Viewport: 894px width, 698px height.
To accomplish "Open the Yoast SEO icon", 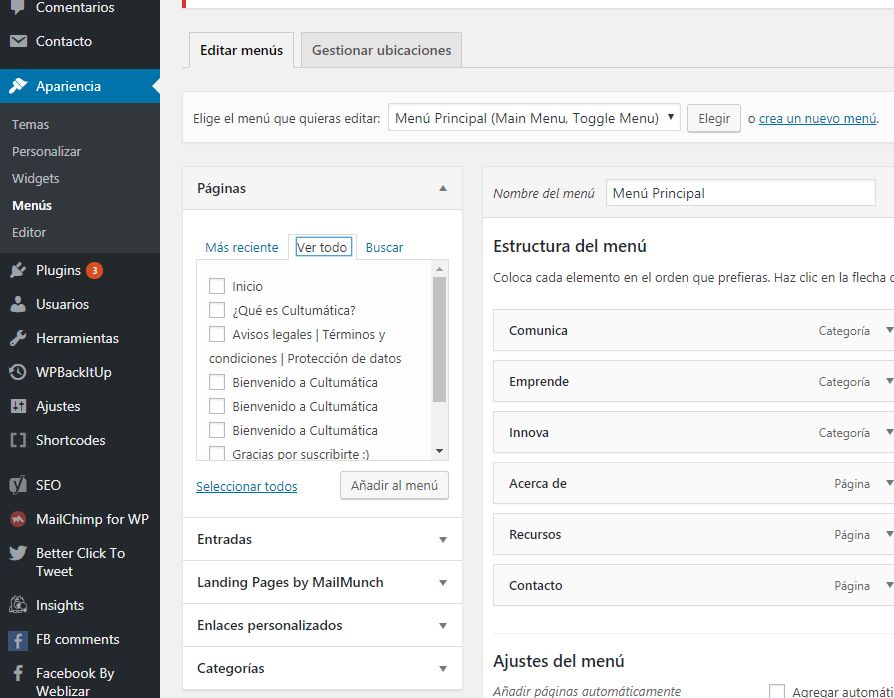I will (x=18, y=485).
